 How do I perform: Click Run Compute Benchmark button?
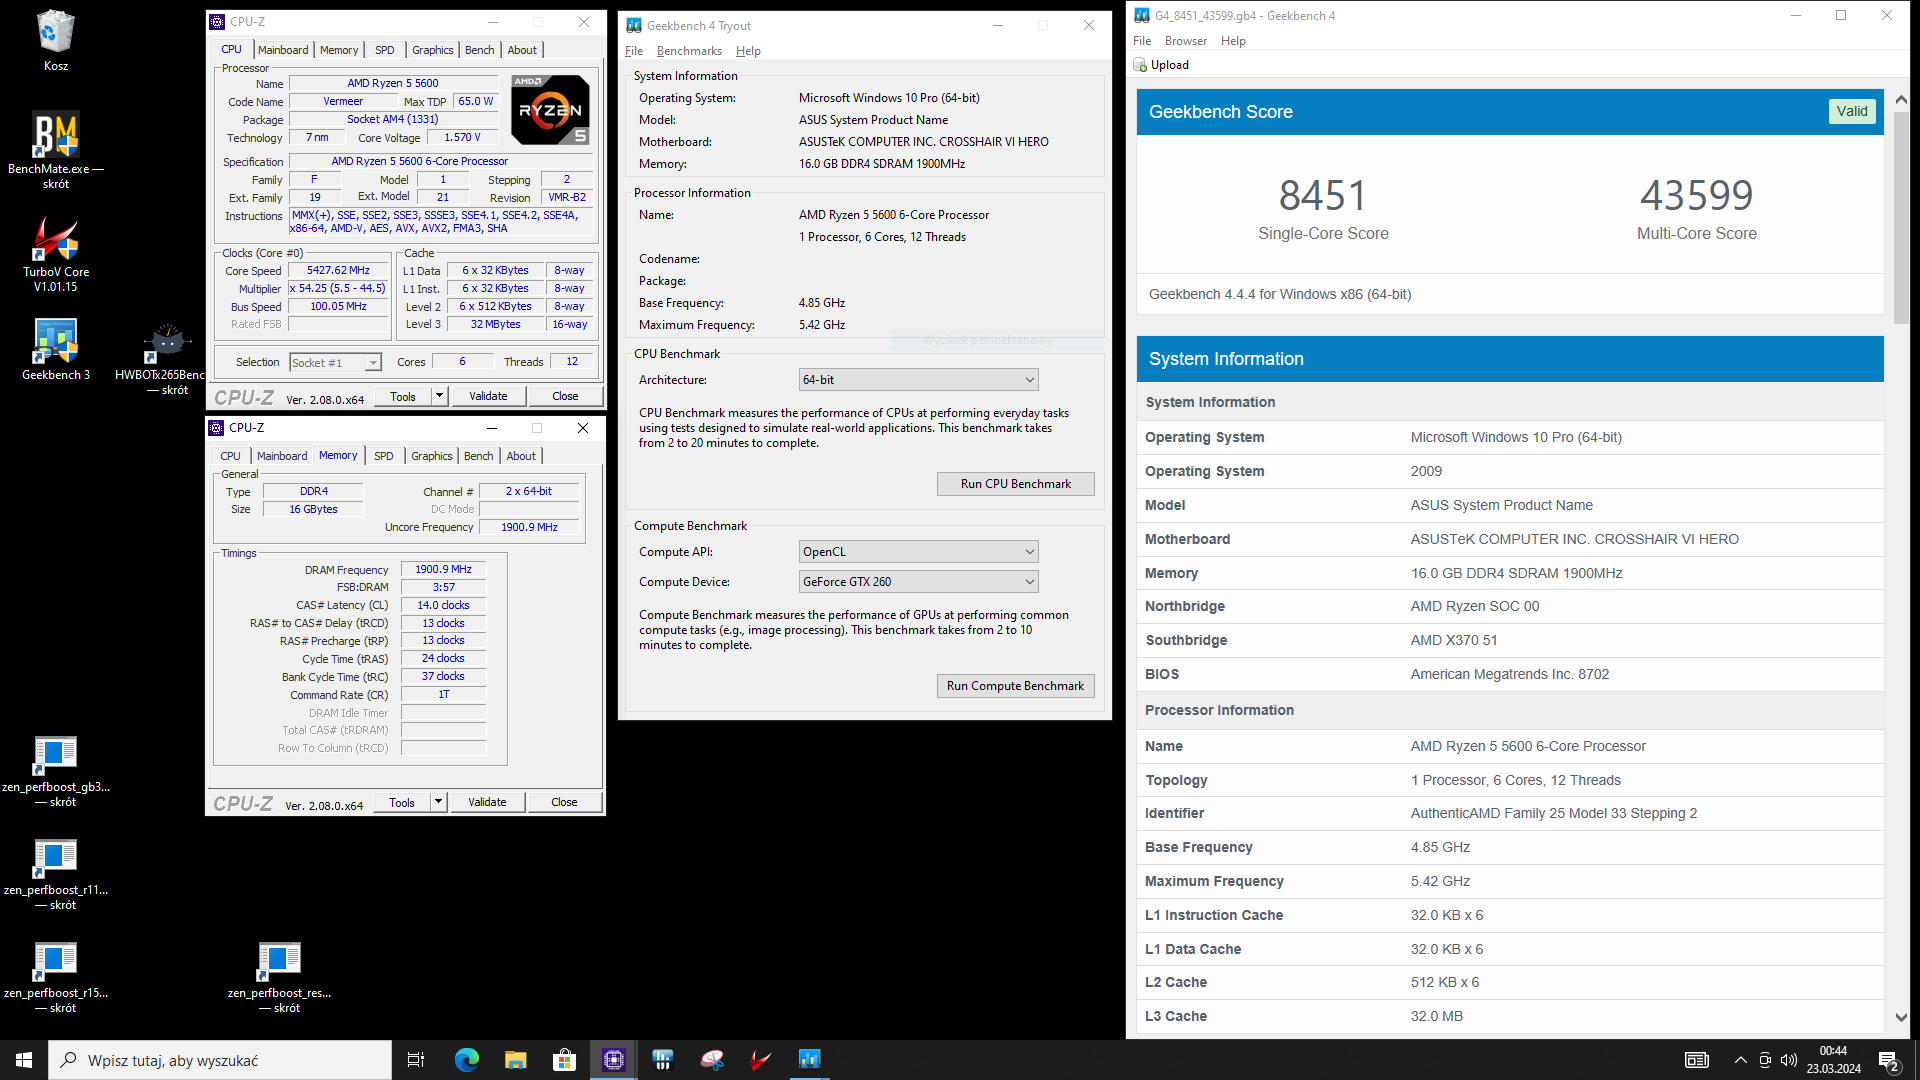click(1016, 686)
